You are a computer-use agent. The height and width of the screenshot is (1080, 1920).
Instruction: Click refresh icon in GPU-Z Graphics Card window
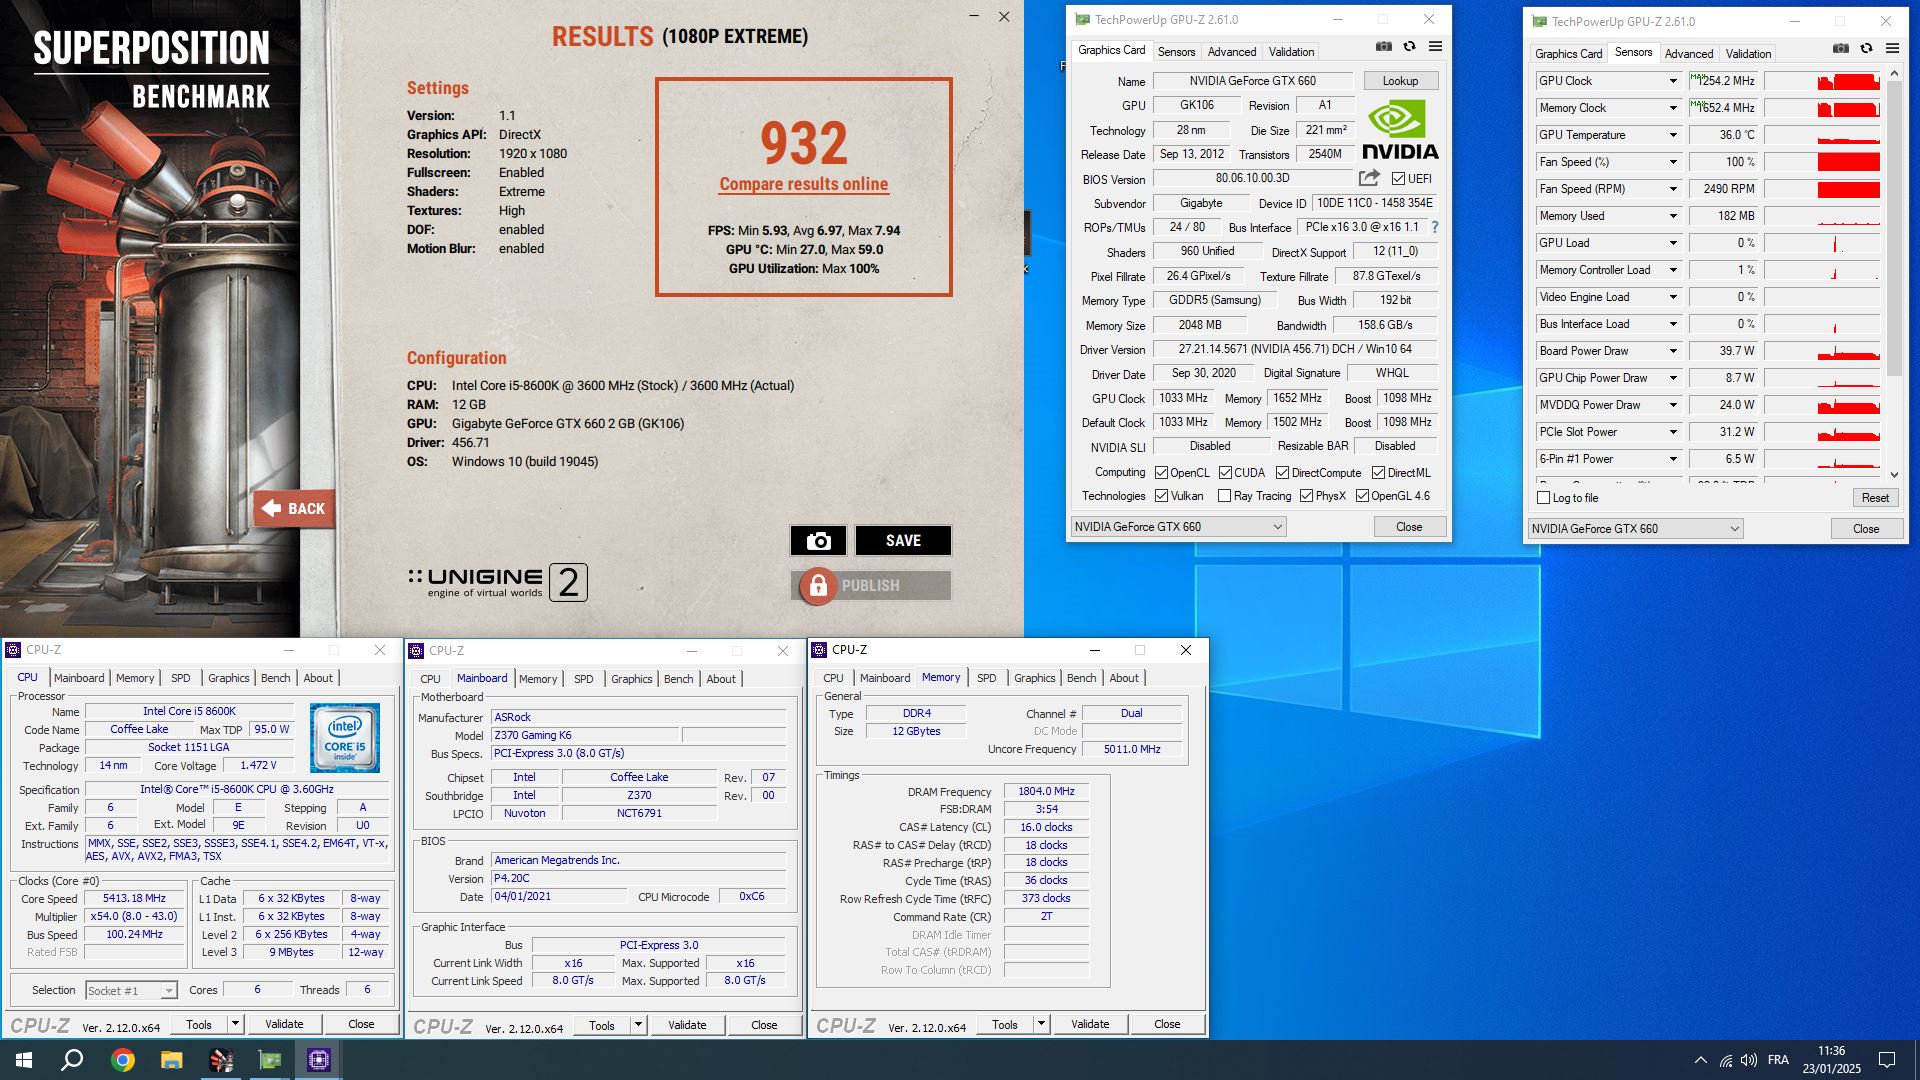tap(1409, 47)
